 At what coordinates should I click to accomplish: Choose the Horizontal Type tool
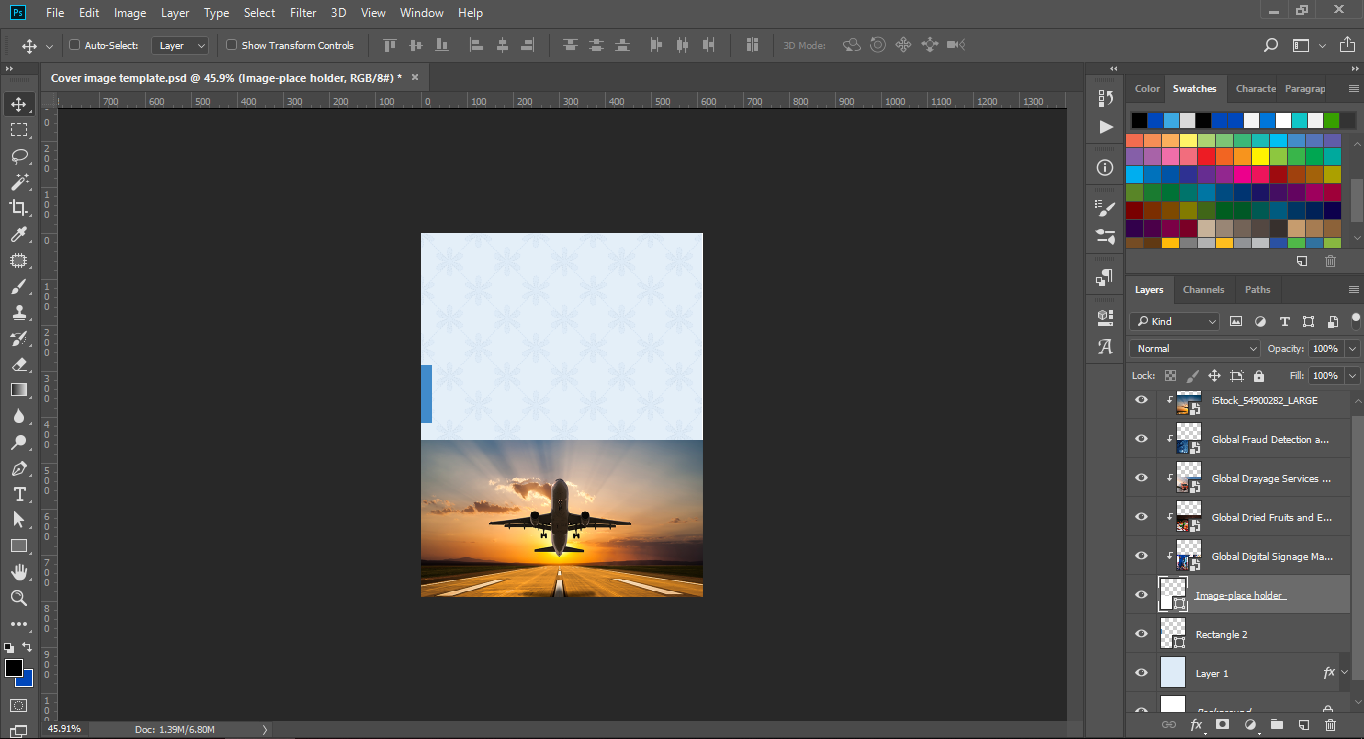pos(21,494)
